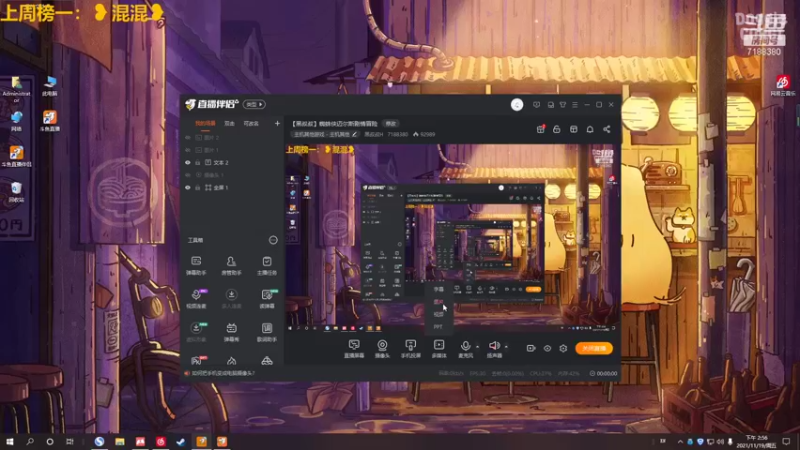Viewport: 800px width, 450px height.
Task: Open the 歌词助手 tool
Action: click(x=267, y=332)
